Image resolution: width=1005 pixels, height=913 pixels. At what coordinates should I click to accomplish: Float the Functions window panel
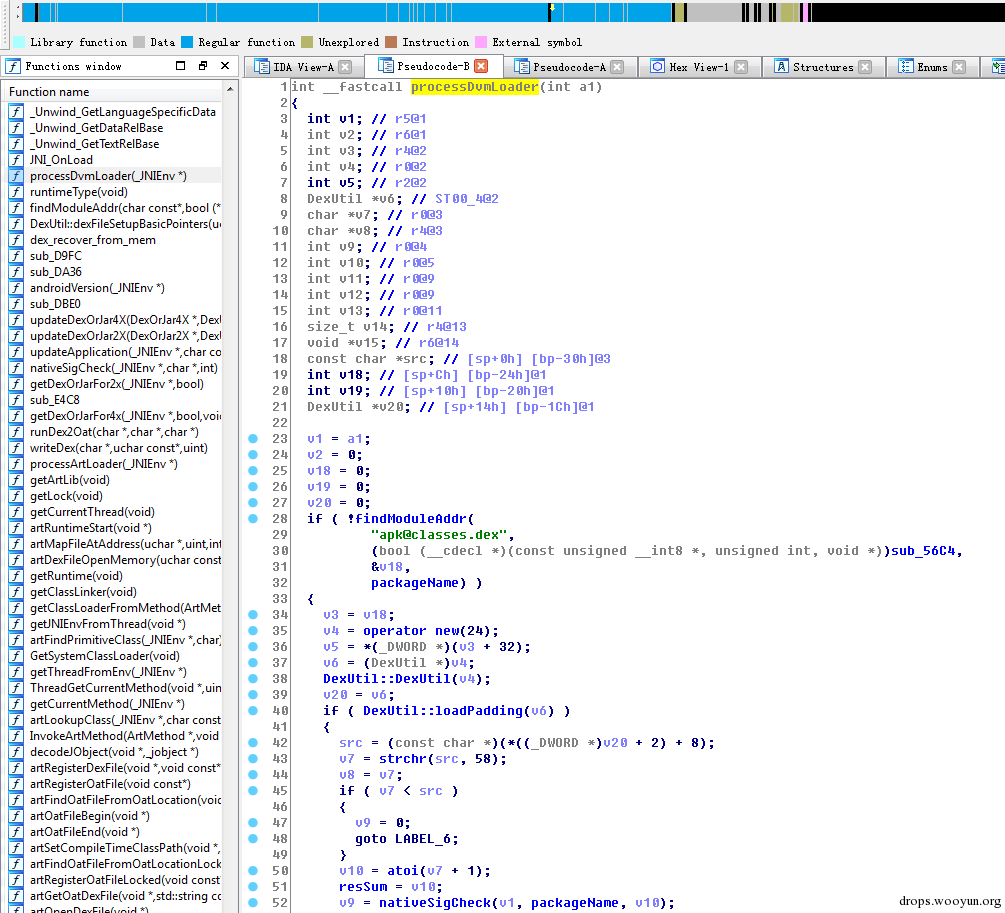203,66
